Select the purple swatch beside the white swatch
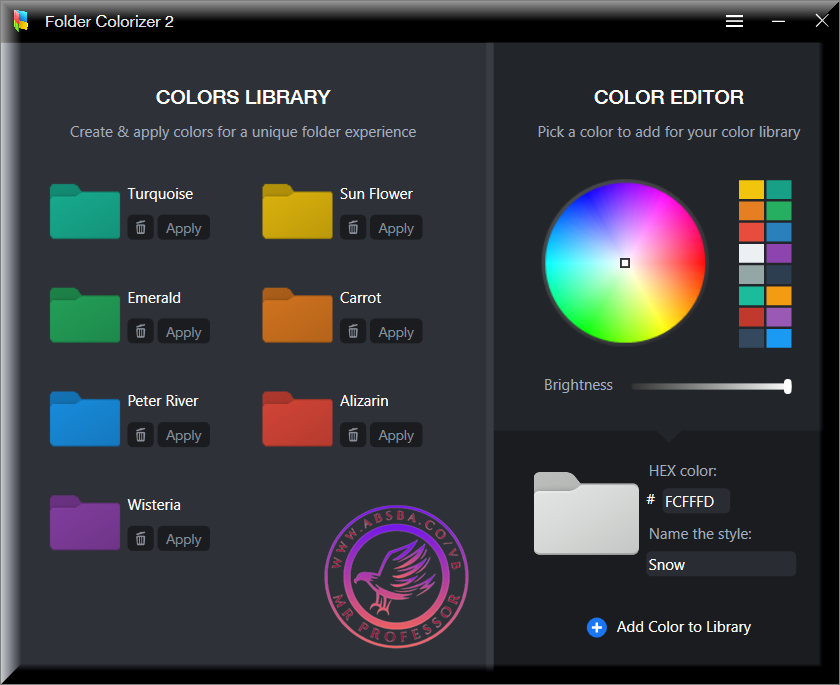The image size is (840, 685). tap(778, 253)
